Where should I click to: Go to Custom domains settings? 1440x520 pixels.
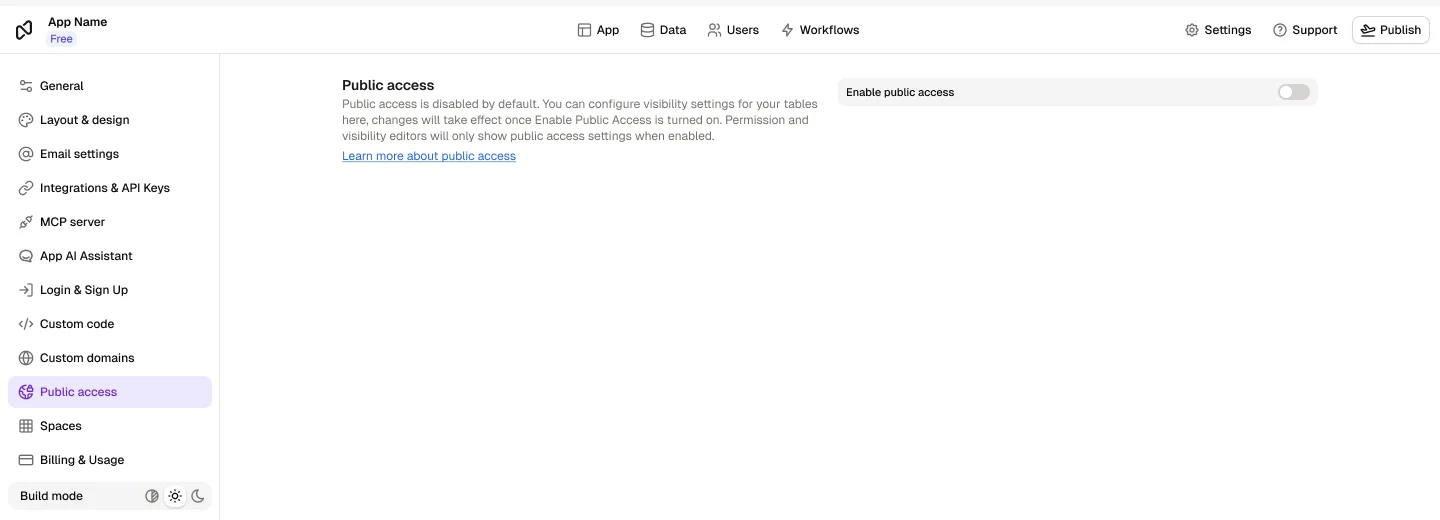[110, 358]
